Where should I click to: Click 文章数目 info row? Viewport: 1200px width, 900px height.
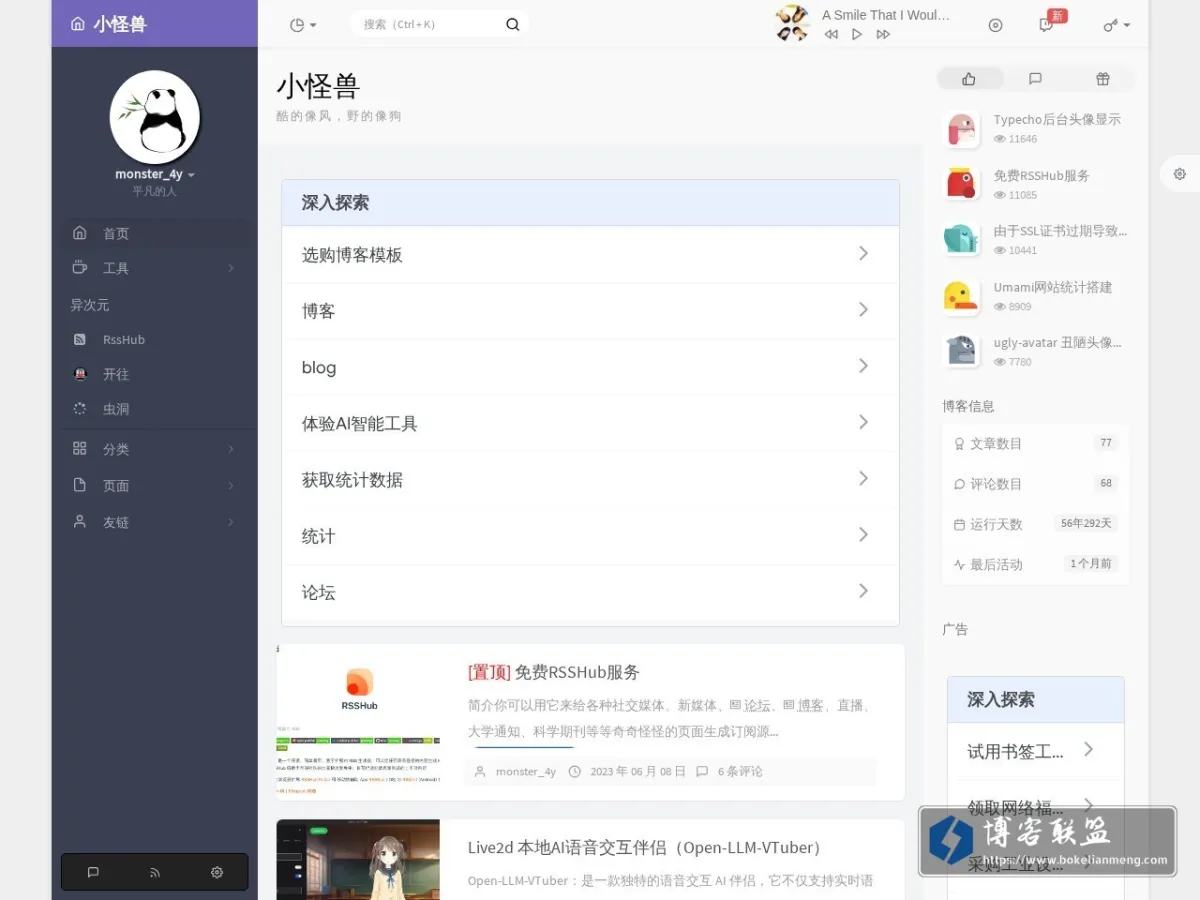click(x=1036, y=443)
